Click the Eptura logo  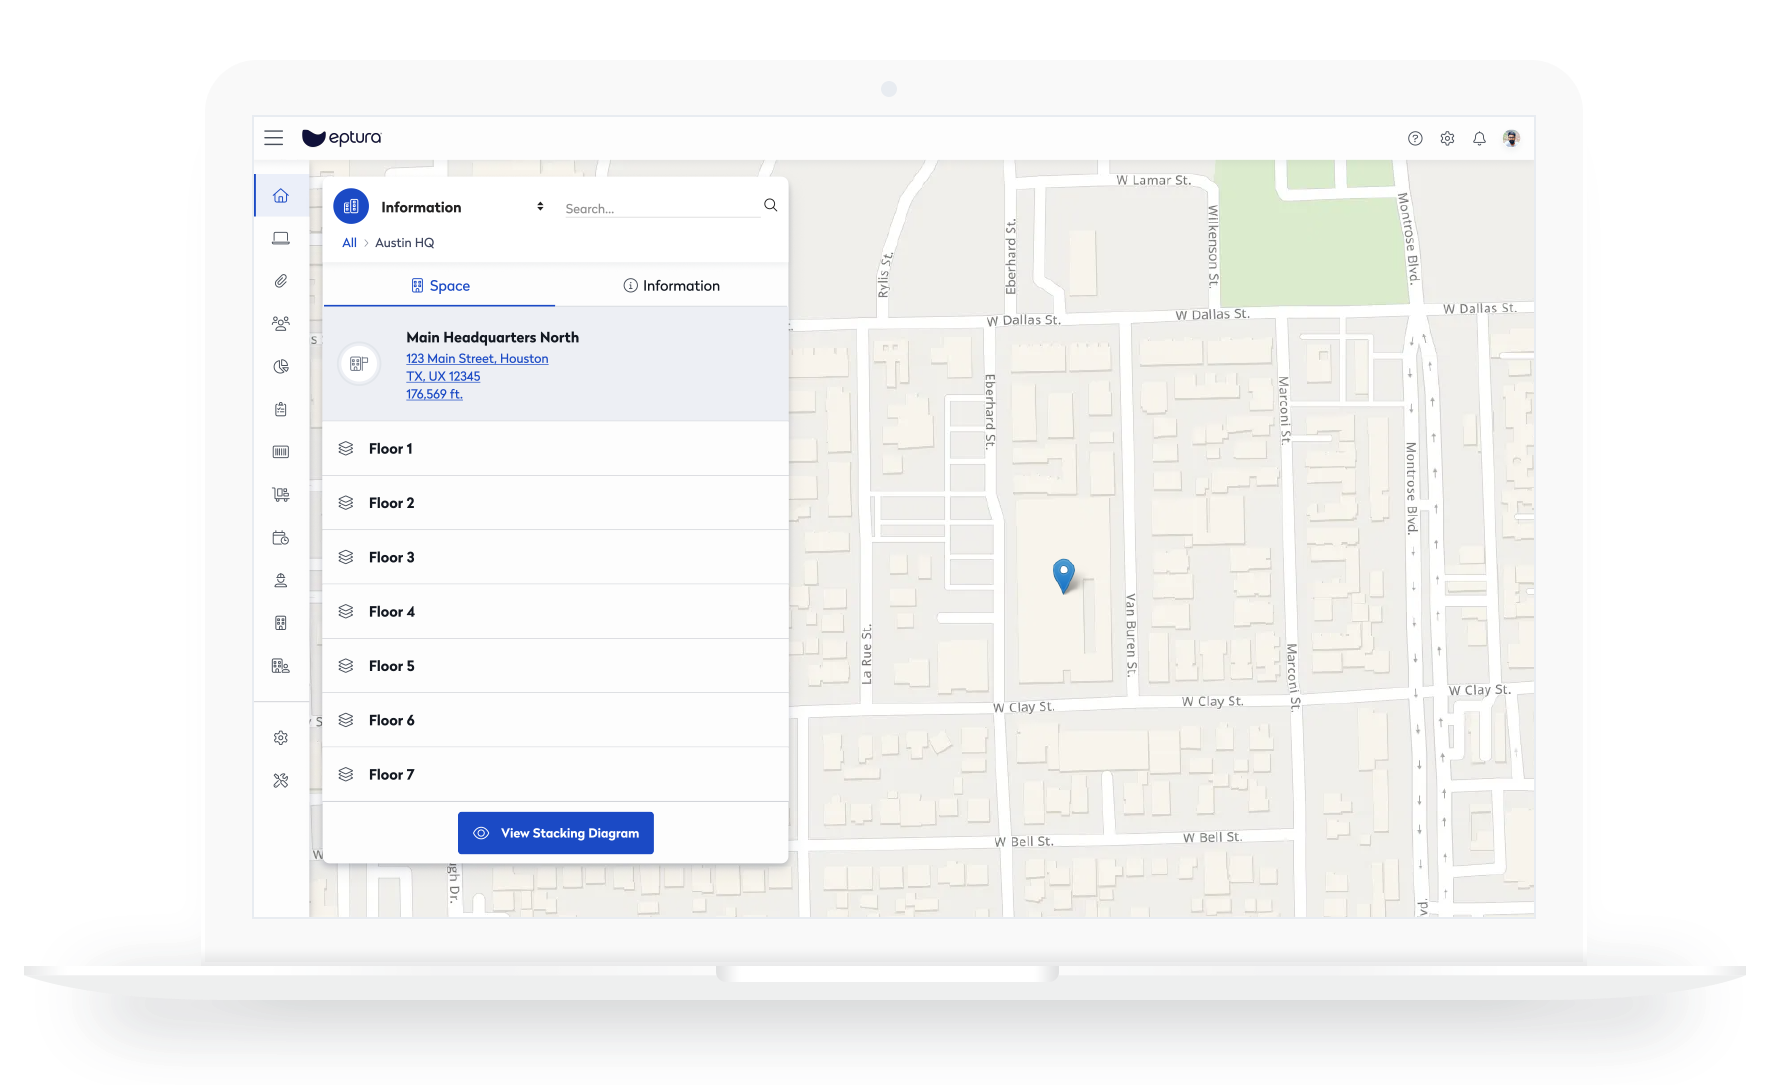click(x=342, y=138)
